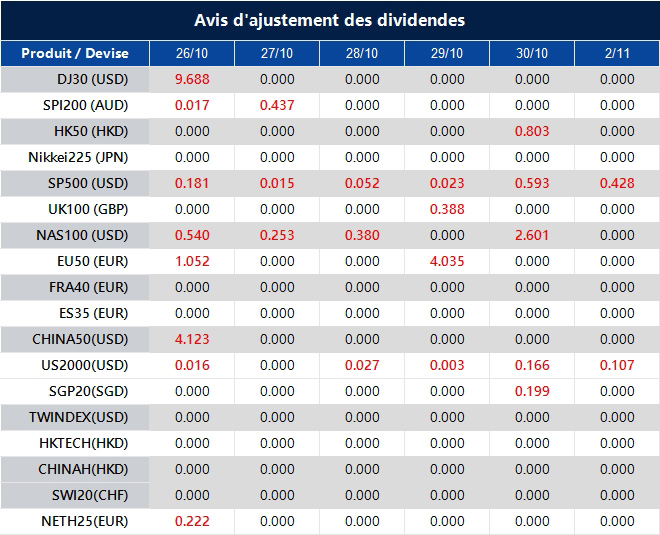
Task: Click the Produit / Devise header cell
Action: tap(75, 53)
